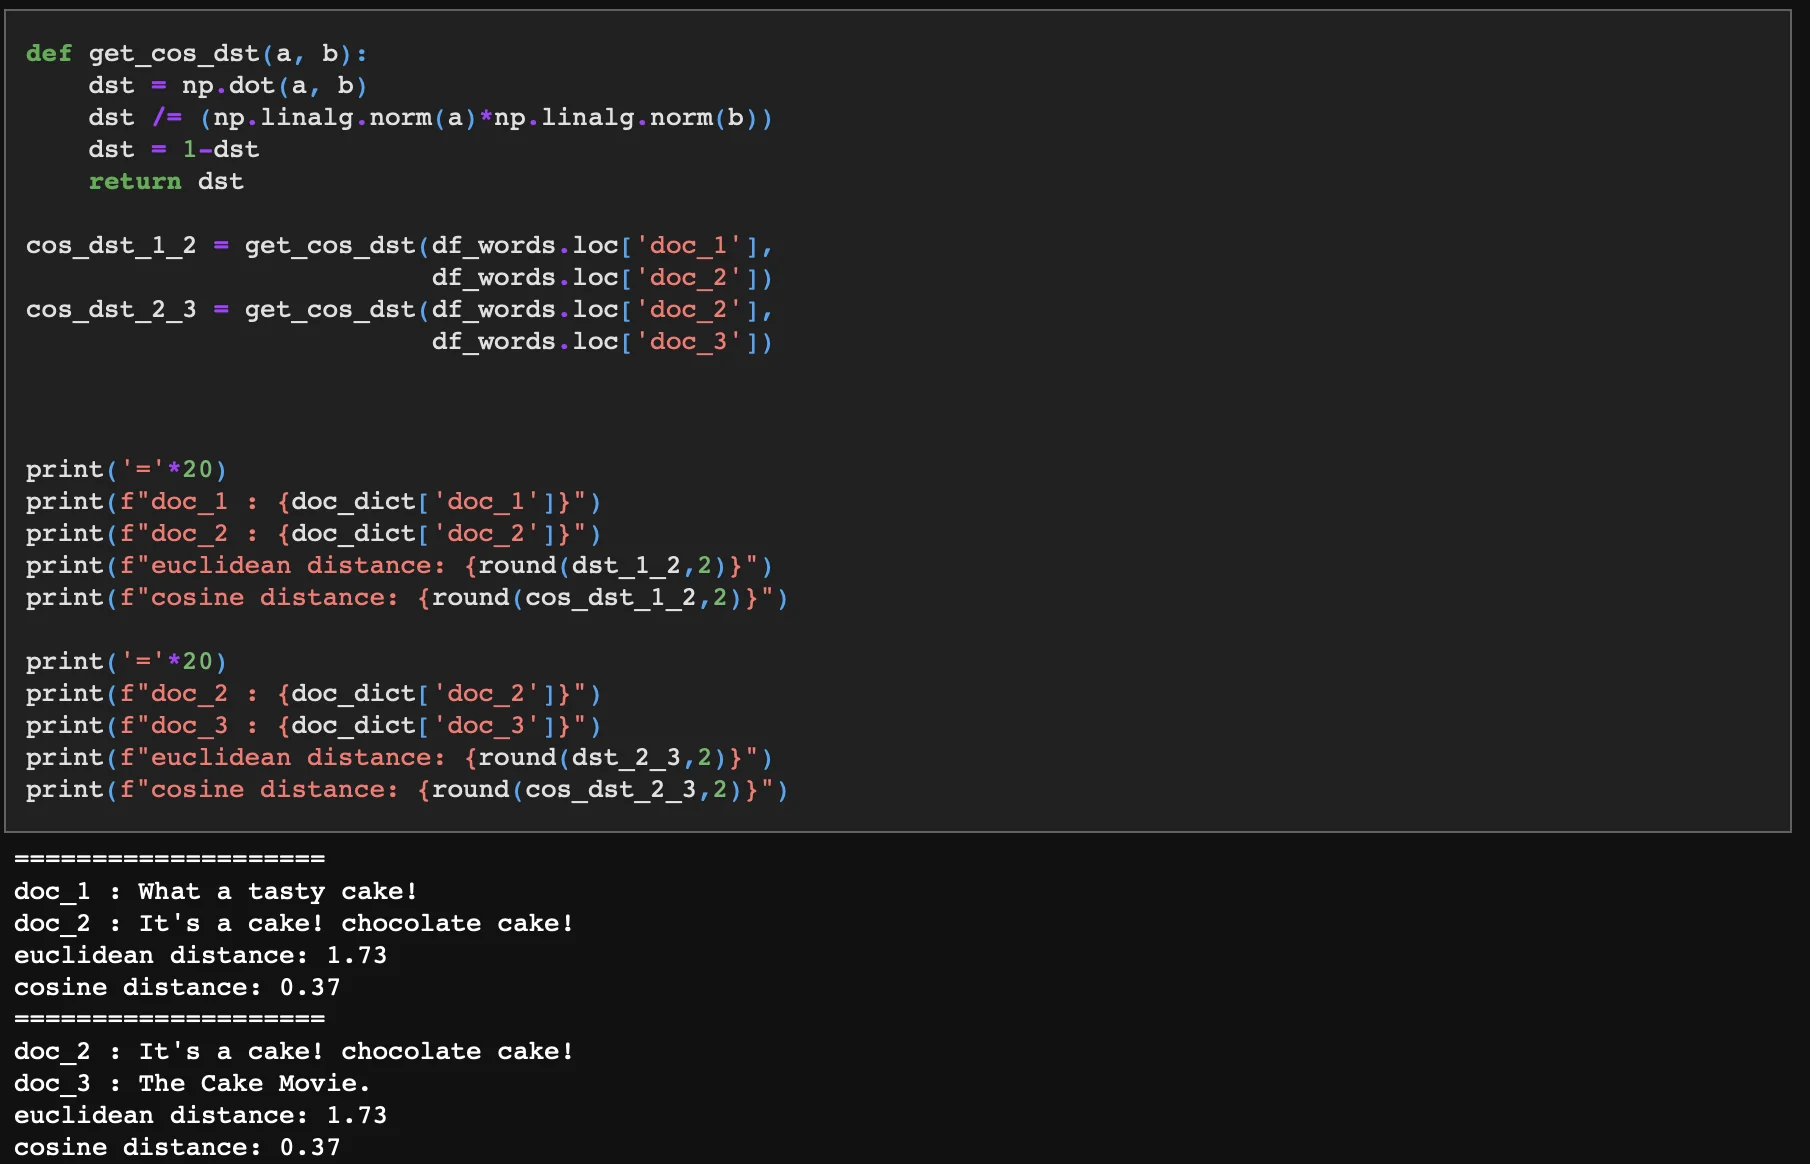Click the first '=====' separator in output
This screenshot has width=1810, height=1164.
coord(169,859)
